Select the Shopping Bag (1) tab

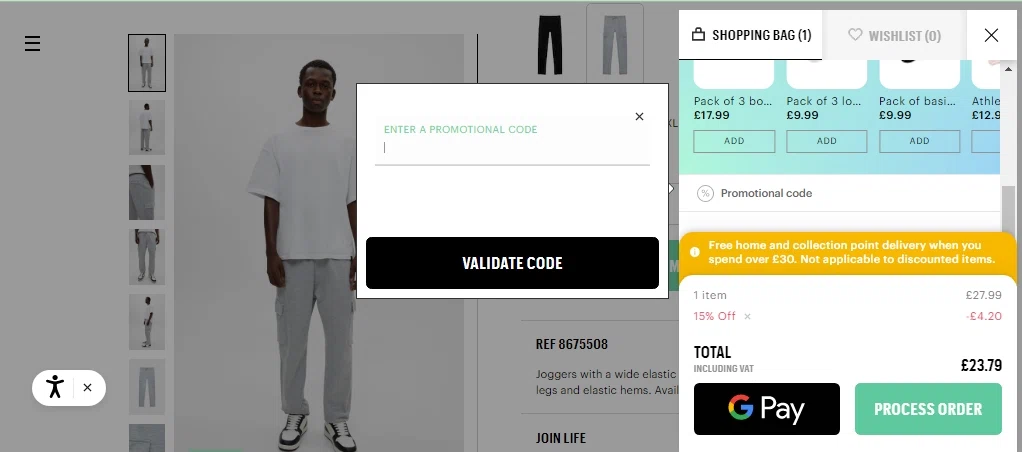(751, 35)
